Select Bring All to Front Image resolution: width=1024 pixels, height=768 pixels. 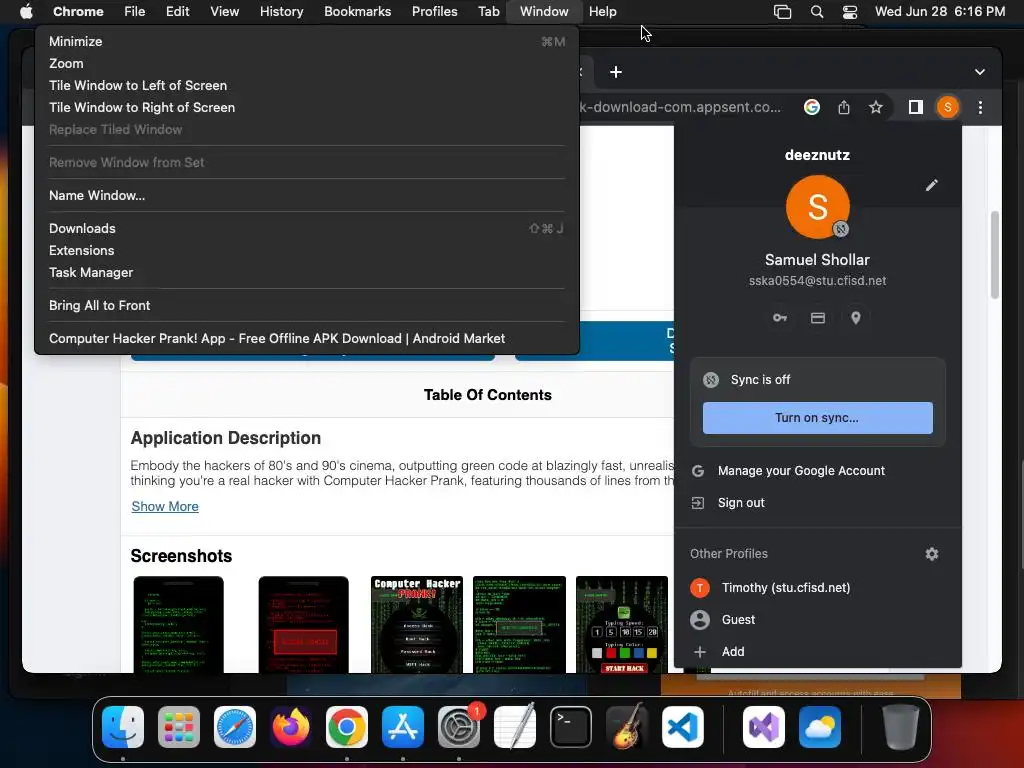click(307, 306)
